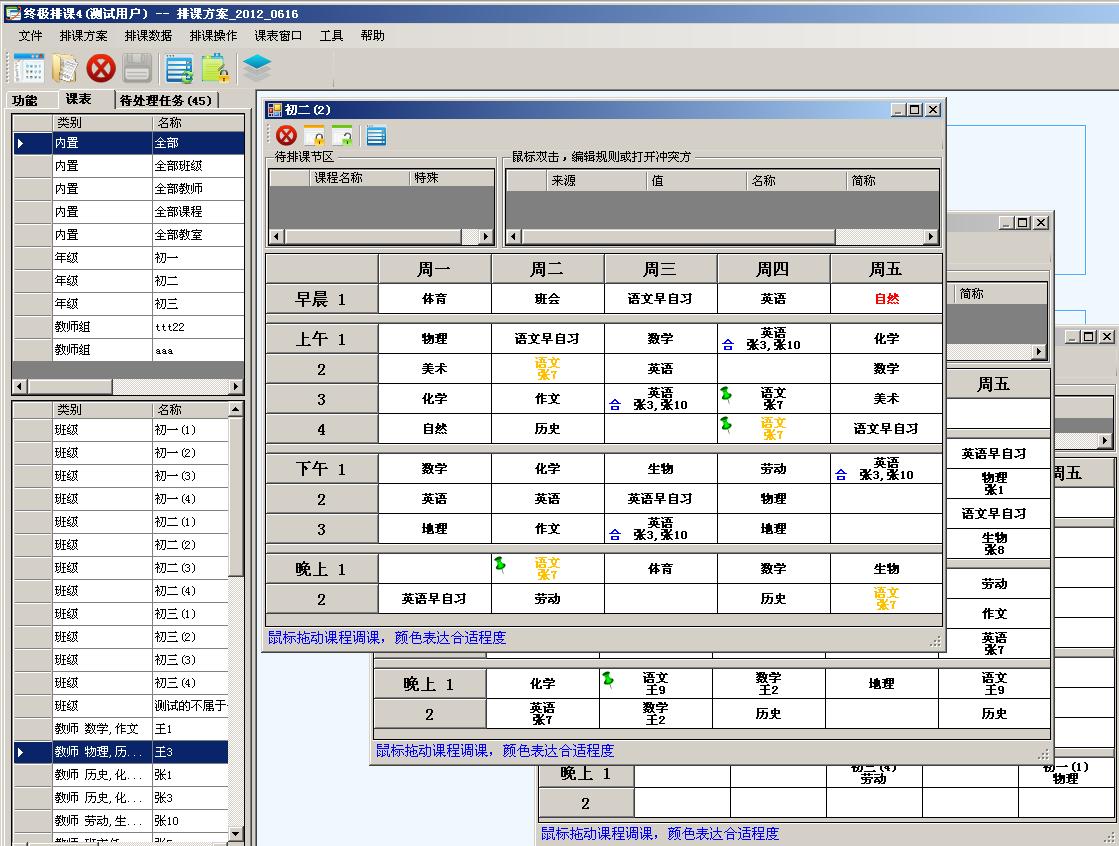Open the folder with documents toolbar icon
1119x846 pixels.
(65, 69)
